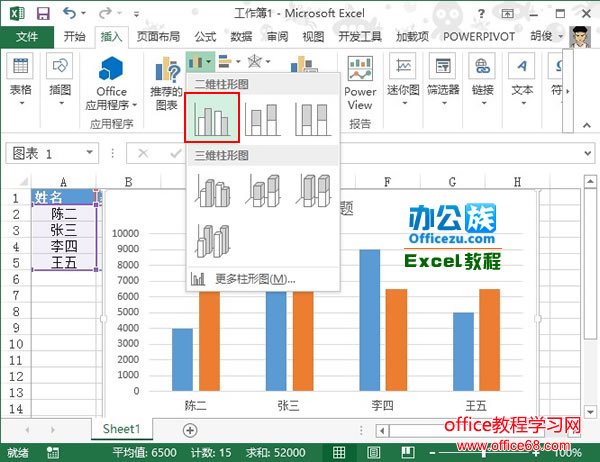Choose the 2D stacked column chart

click(x=262, y=119)
